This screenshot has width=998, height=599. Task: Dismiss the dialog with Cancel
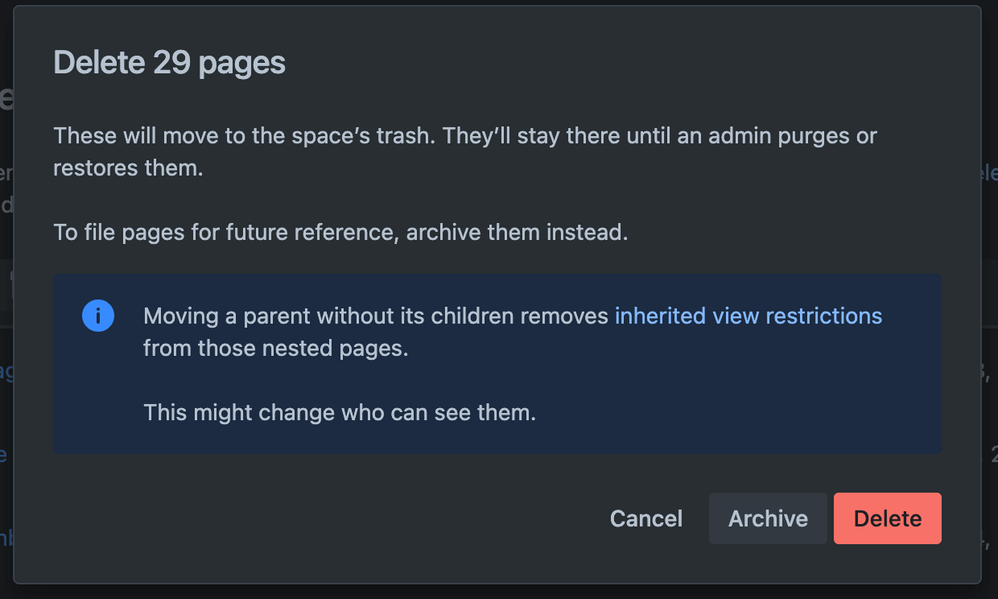pyautogui.click(x=646, y=518)
